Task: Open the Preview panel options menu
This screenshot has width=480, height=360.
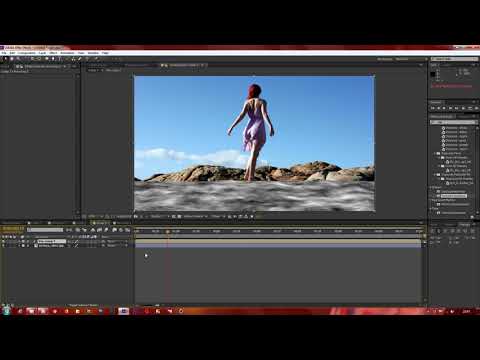Action: [x=474, y=102]
